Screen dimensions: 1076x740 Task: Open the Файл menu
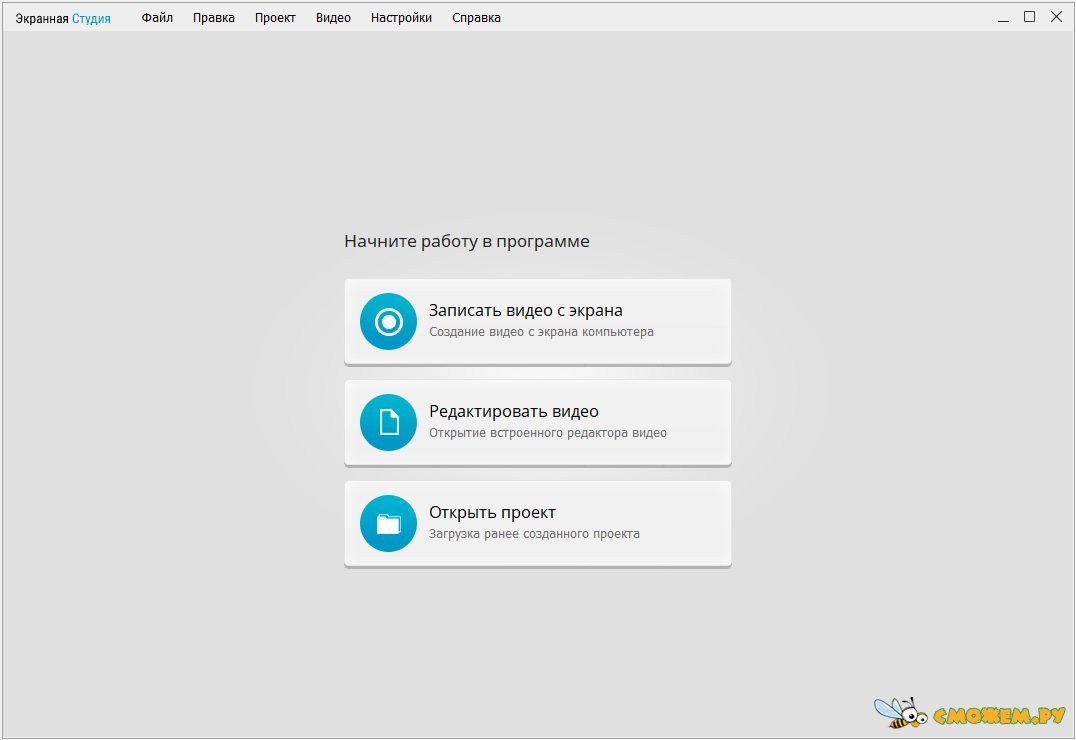point(157,18)
